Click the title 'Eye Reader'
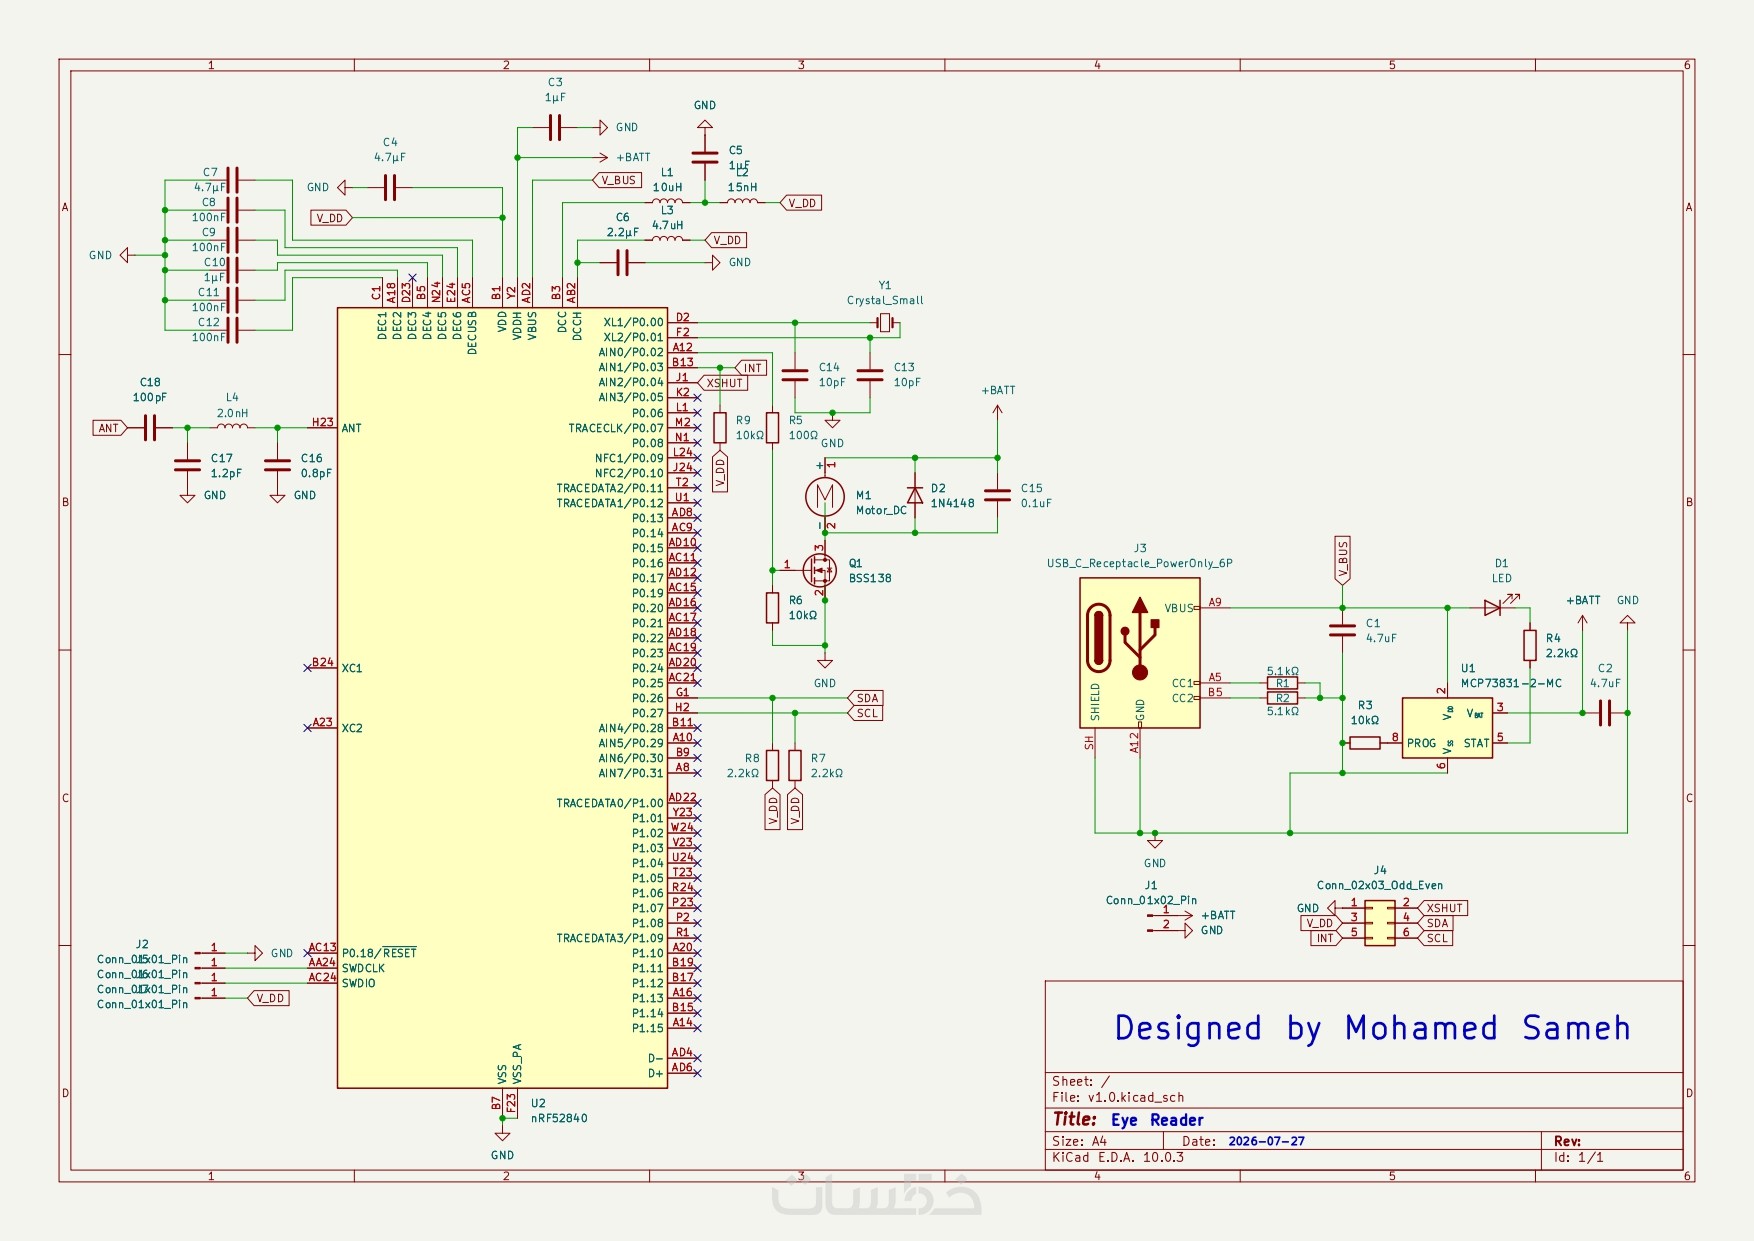Screen dimensions: 1754x1241 tap(1157, 1120)
